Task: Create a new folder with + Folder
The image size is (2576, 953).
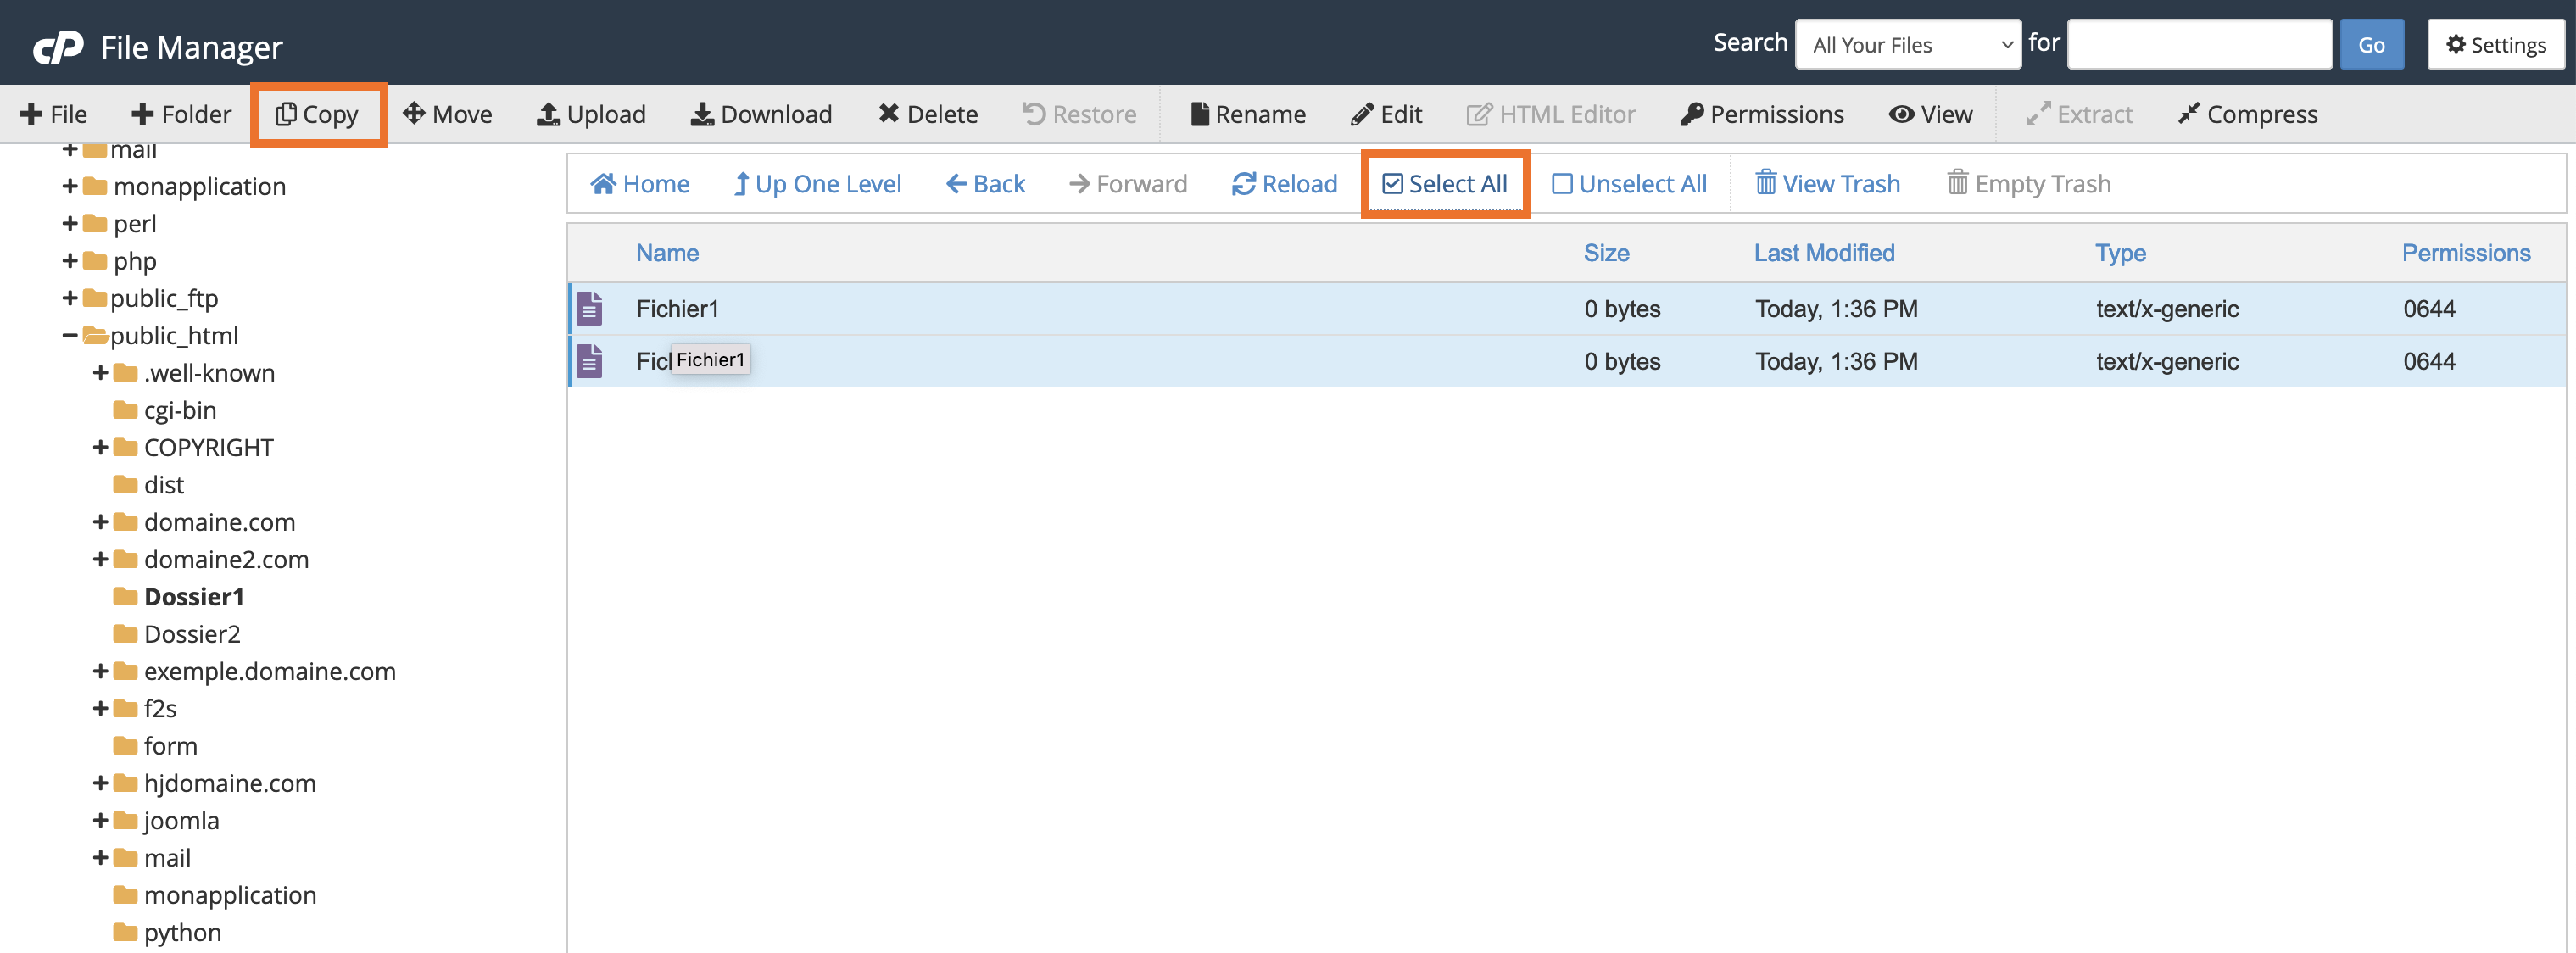Action: pos(181,114)
